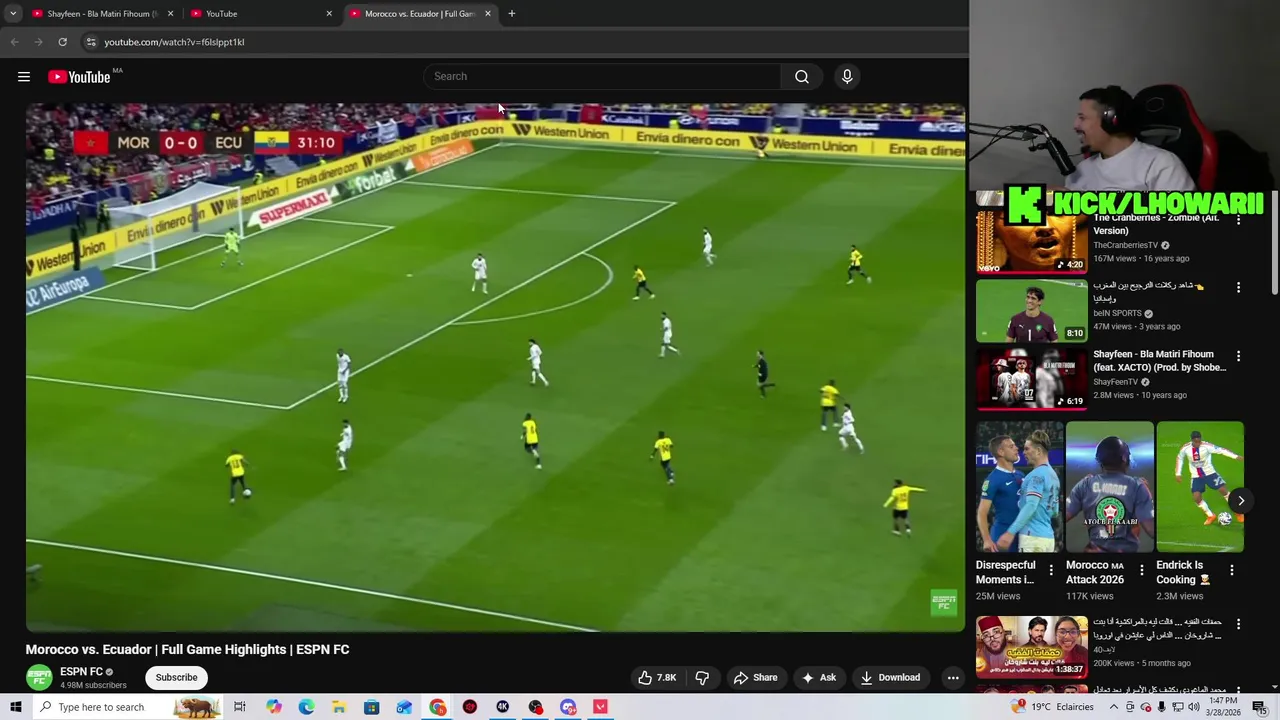Open options for The Cranberries - Zombie video
Screen dimensions: 1280x720
(x=1238, y=219)
